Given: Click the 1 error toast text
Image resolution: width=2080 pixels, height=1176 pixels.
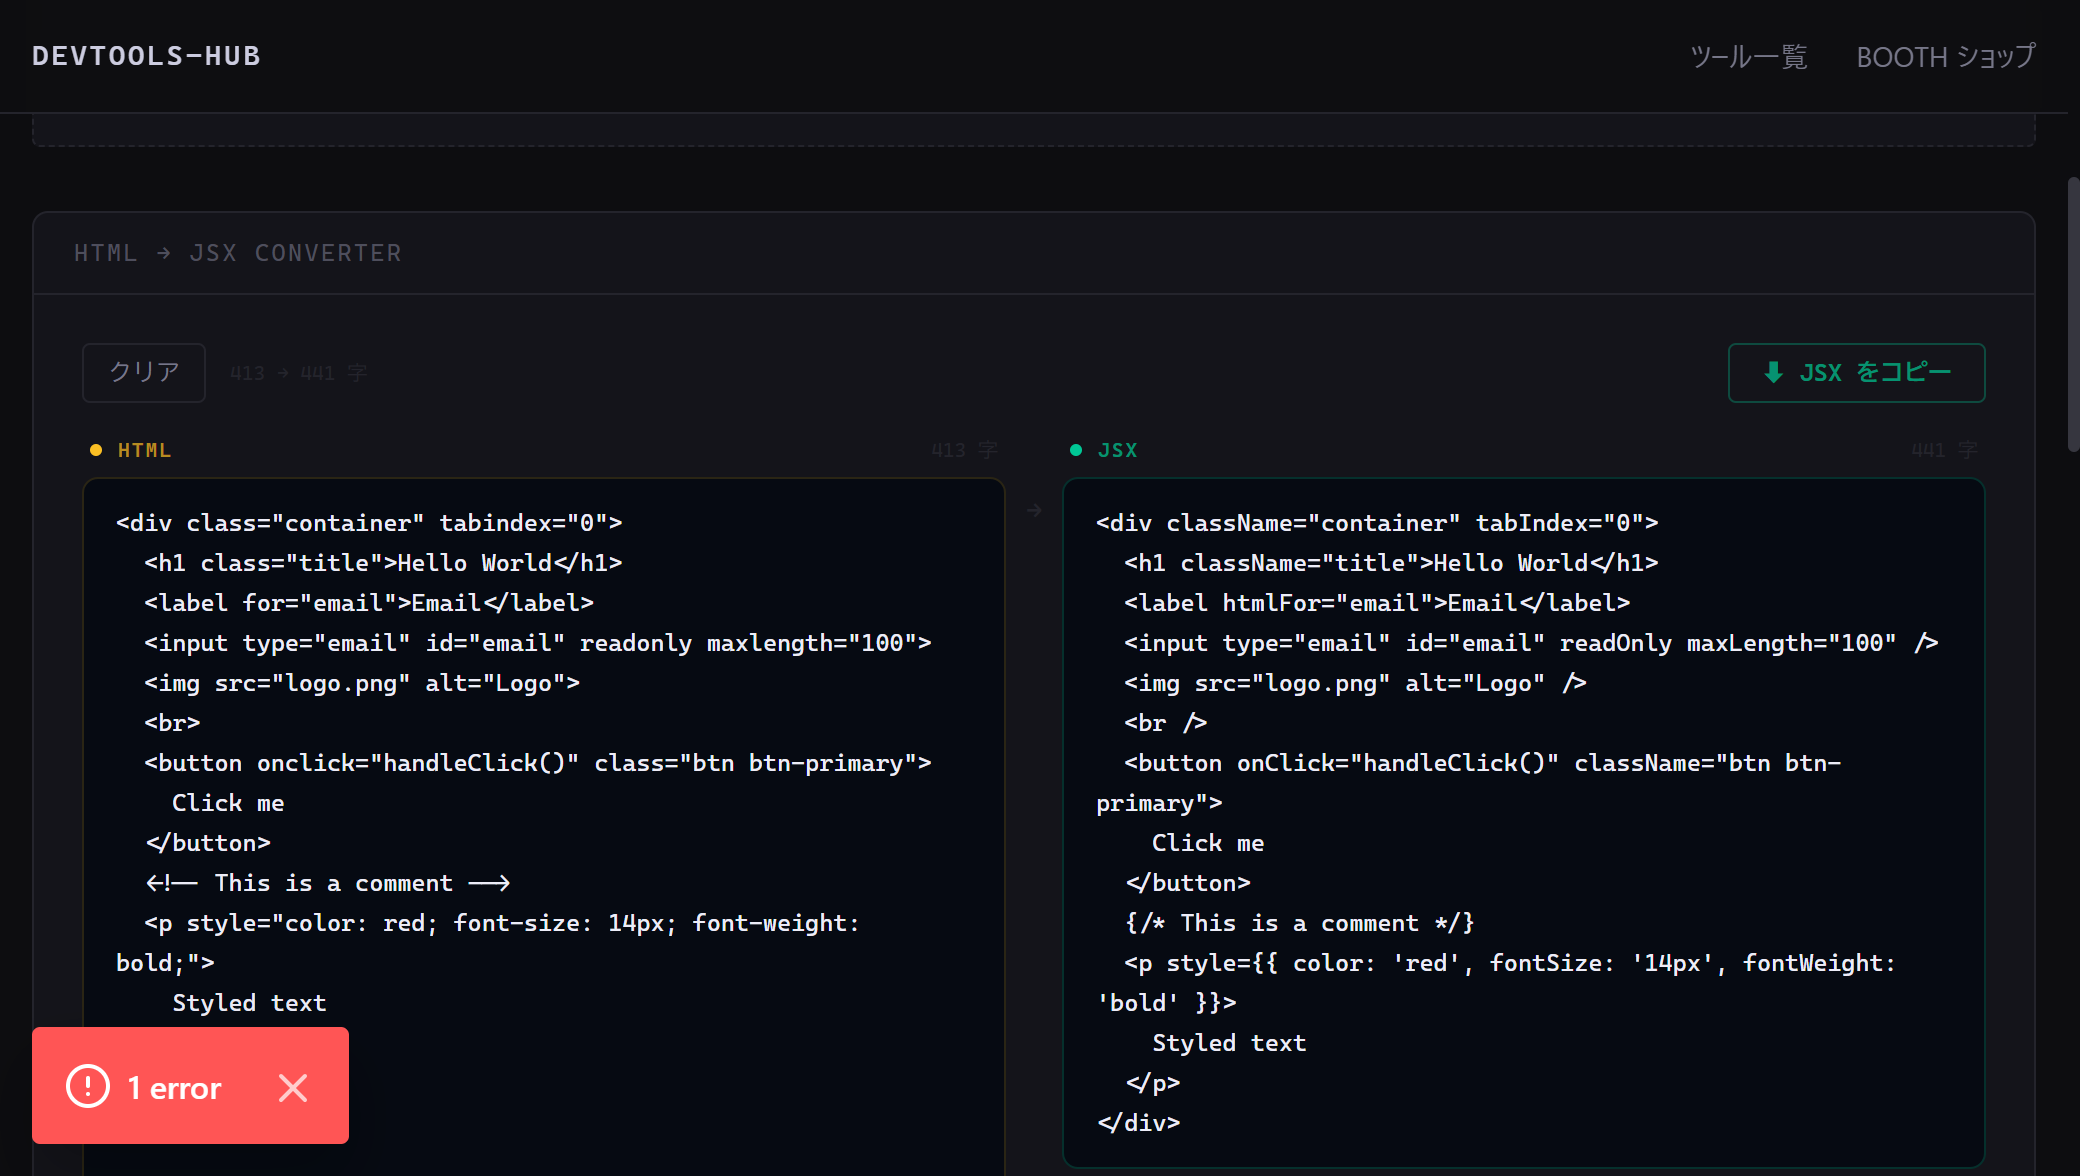Looking at the screenshot, I should tap(174, 1088).
